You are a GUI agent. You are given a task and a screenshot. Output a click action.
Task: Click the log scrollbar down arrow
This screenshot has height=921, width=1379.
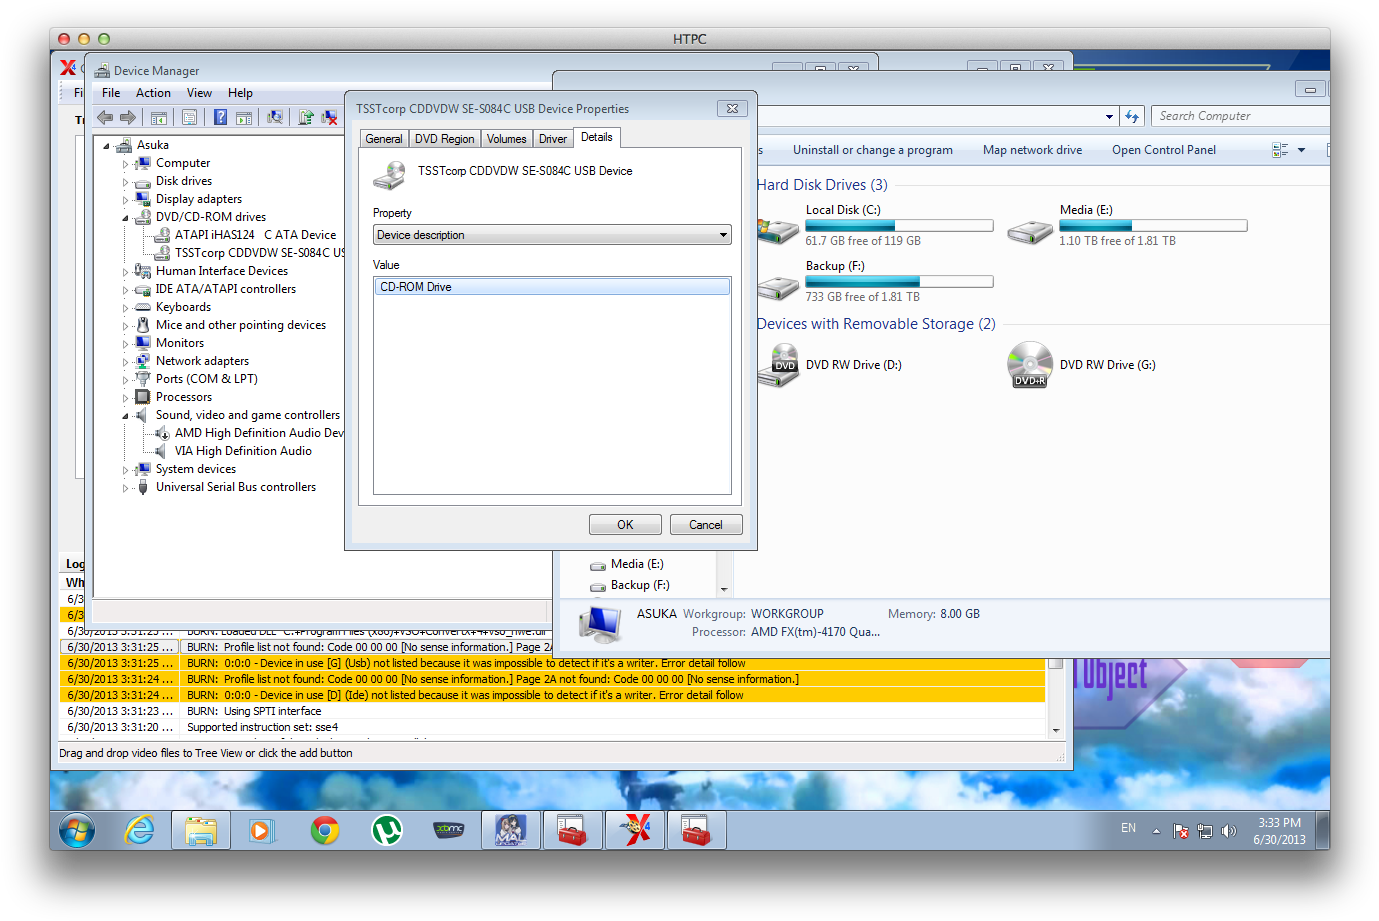tap(1056, 731)
